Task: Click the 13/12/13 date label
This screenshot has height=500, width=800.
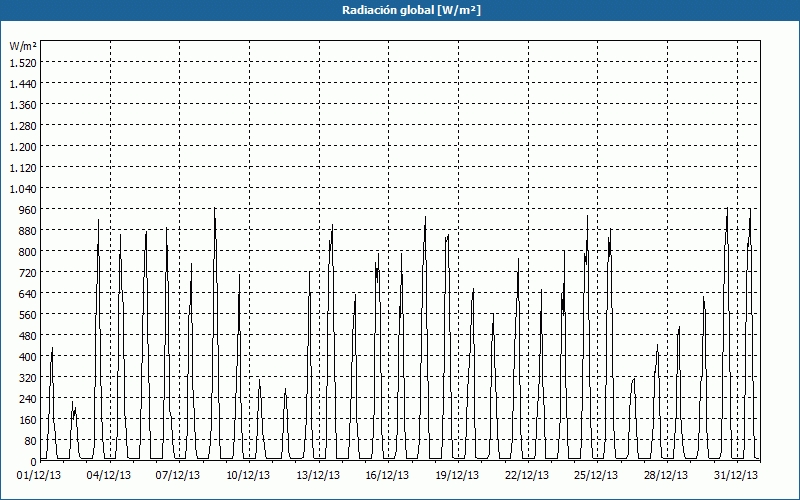Action: pos(320,475)
